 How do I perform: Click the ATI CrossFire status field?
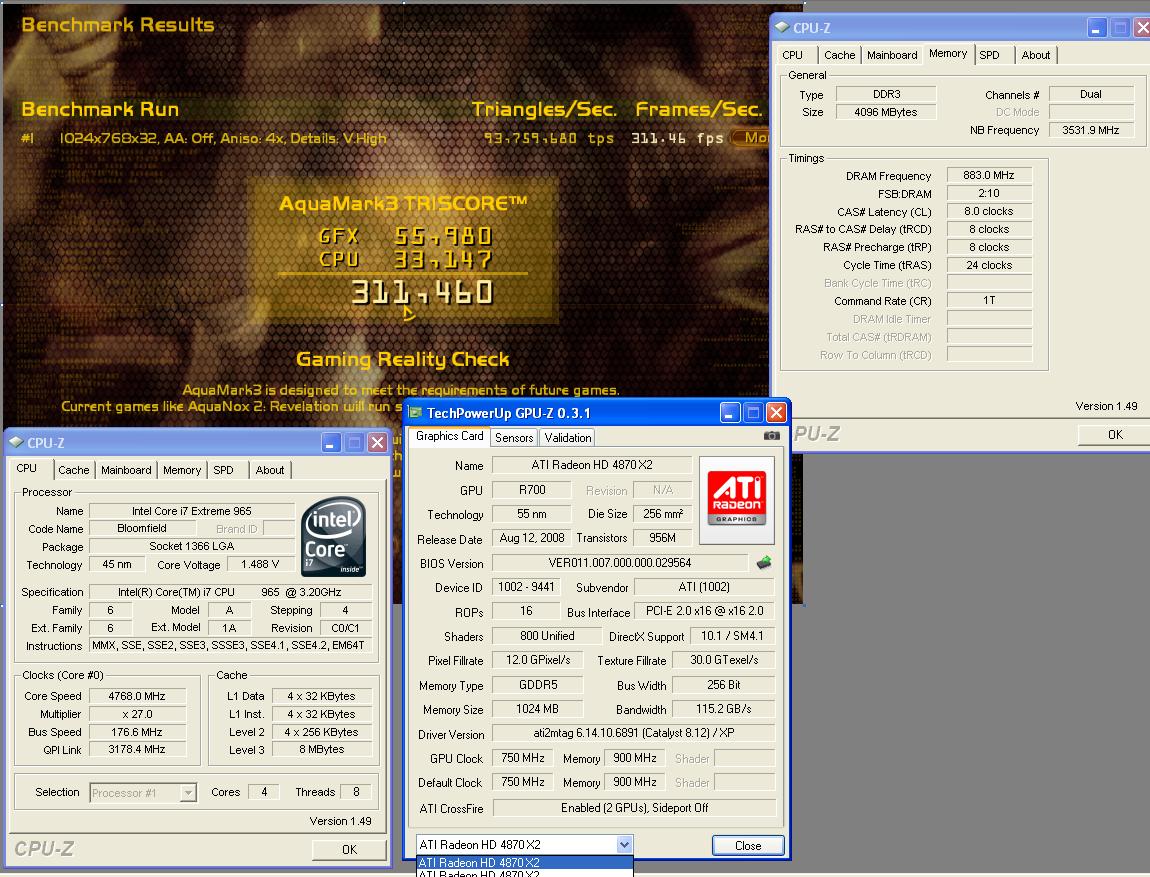point(634,807)
